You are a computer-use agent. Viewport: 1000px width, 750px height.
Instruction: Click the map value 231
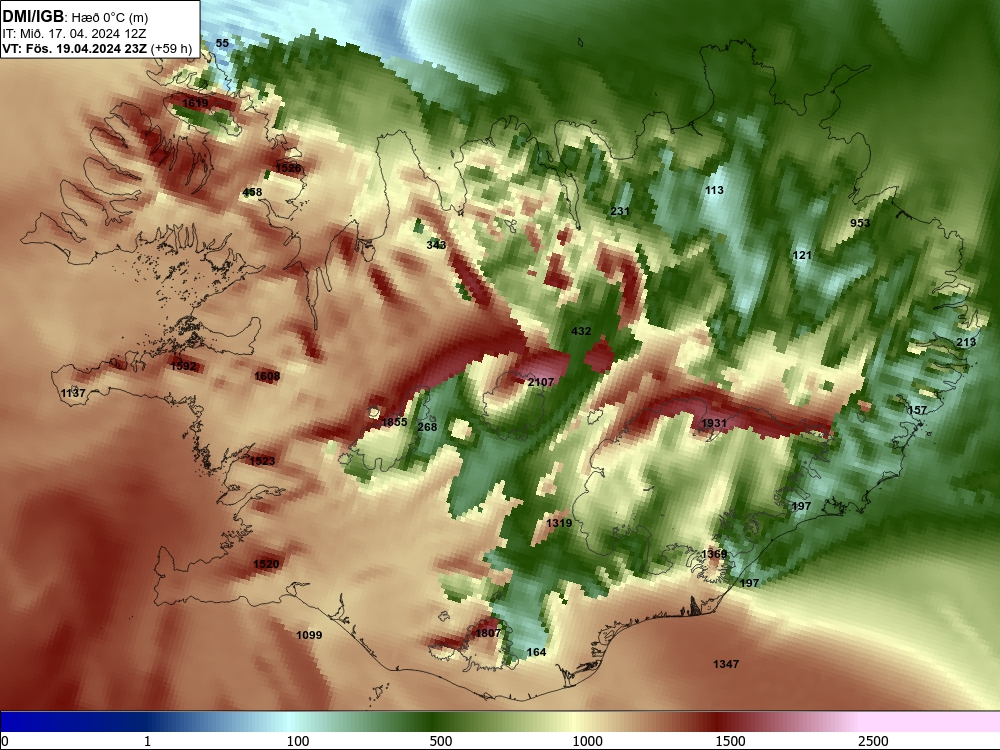[620, 212]
